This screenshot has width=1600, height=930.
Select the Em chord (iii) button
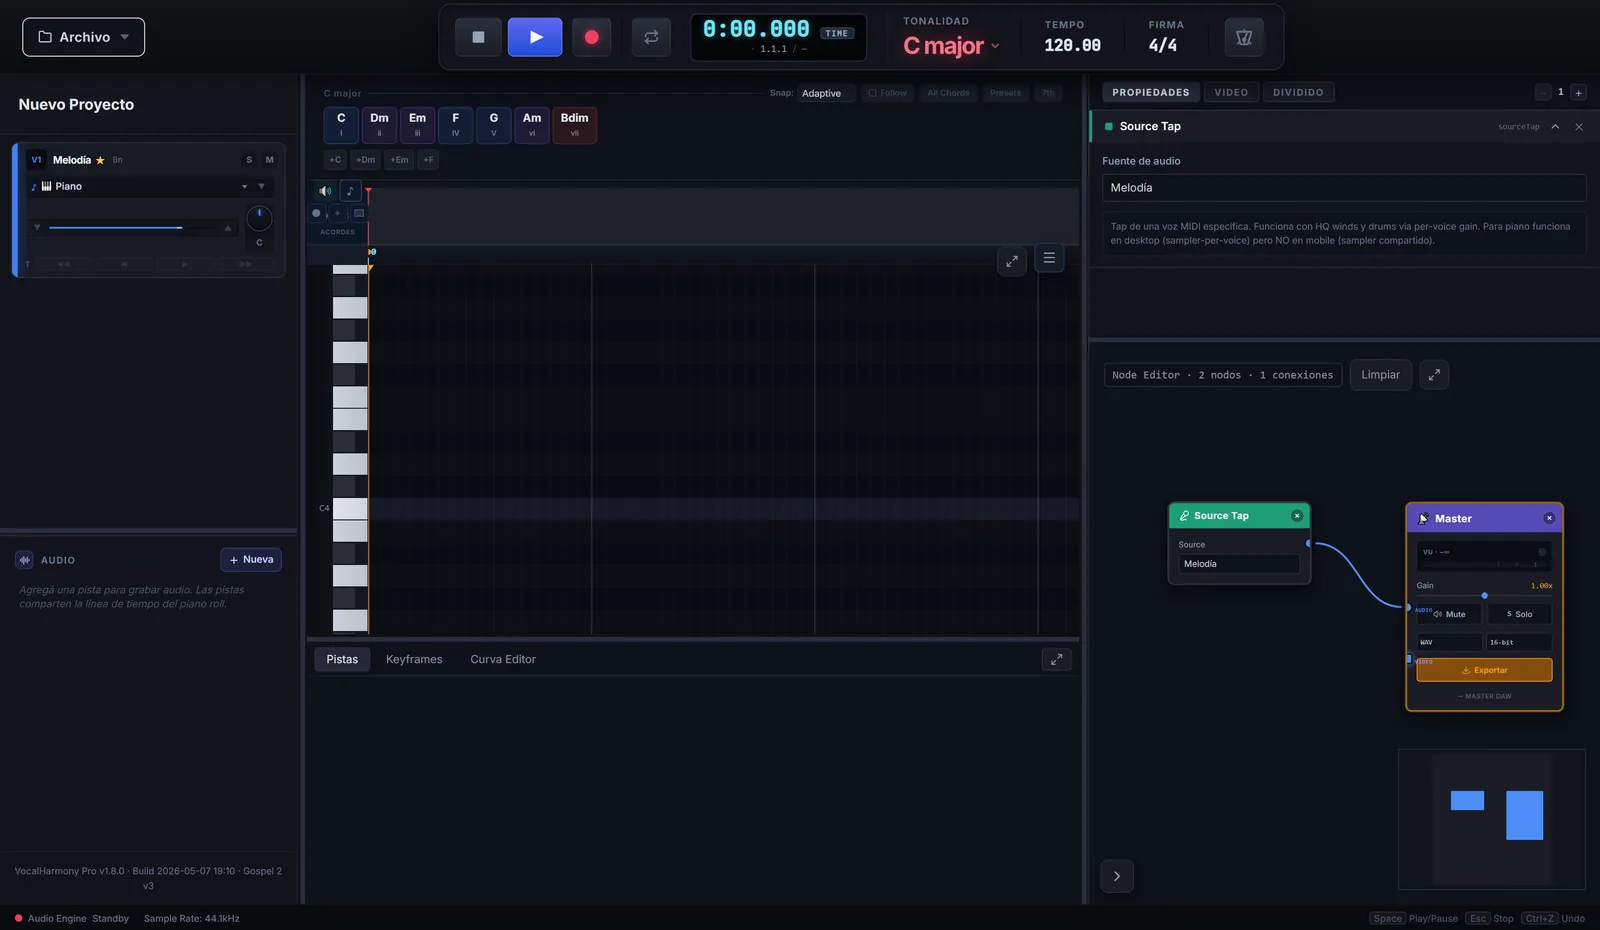[417, 125]
